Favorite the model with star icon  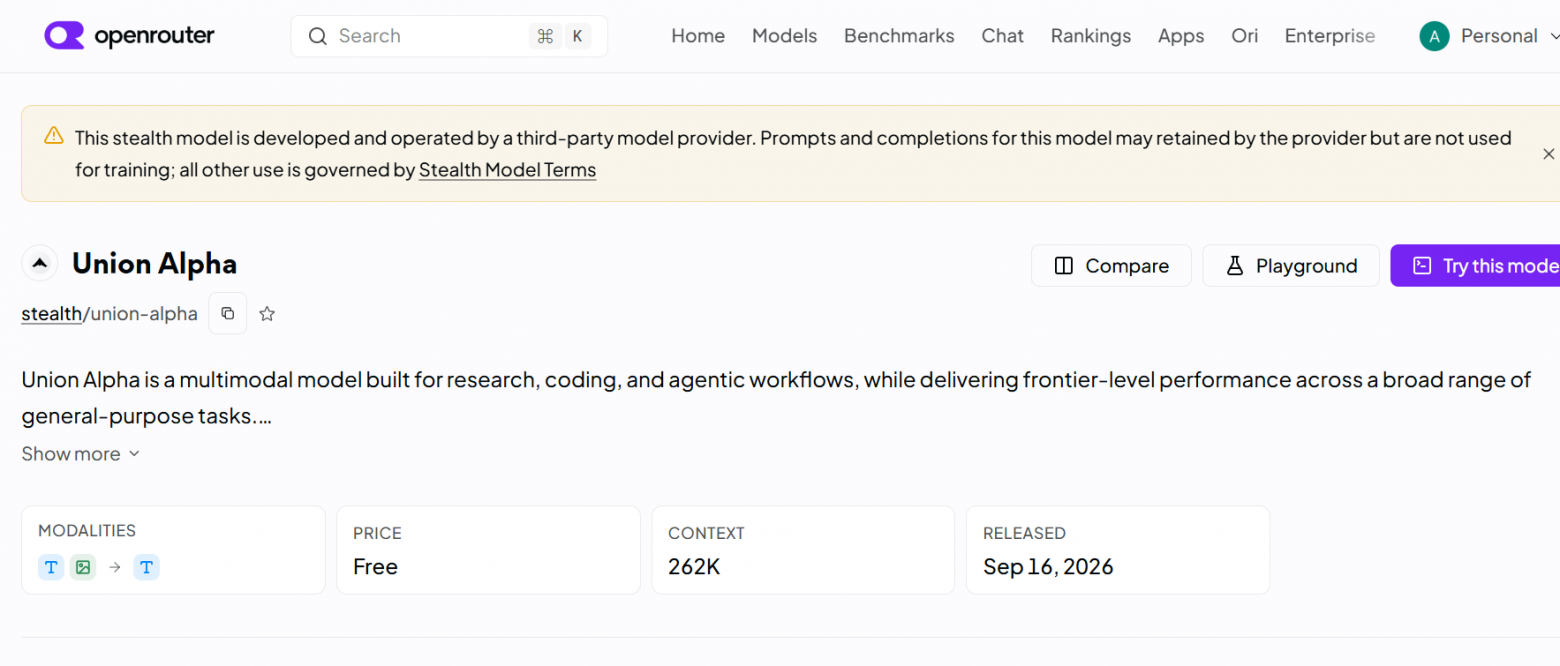tap(267, 314)
